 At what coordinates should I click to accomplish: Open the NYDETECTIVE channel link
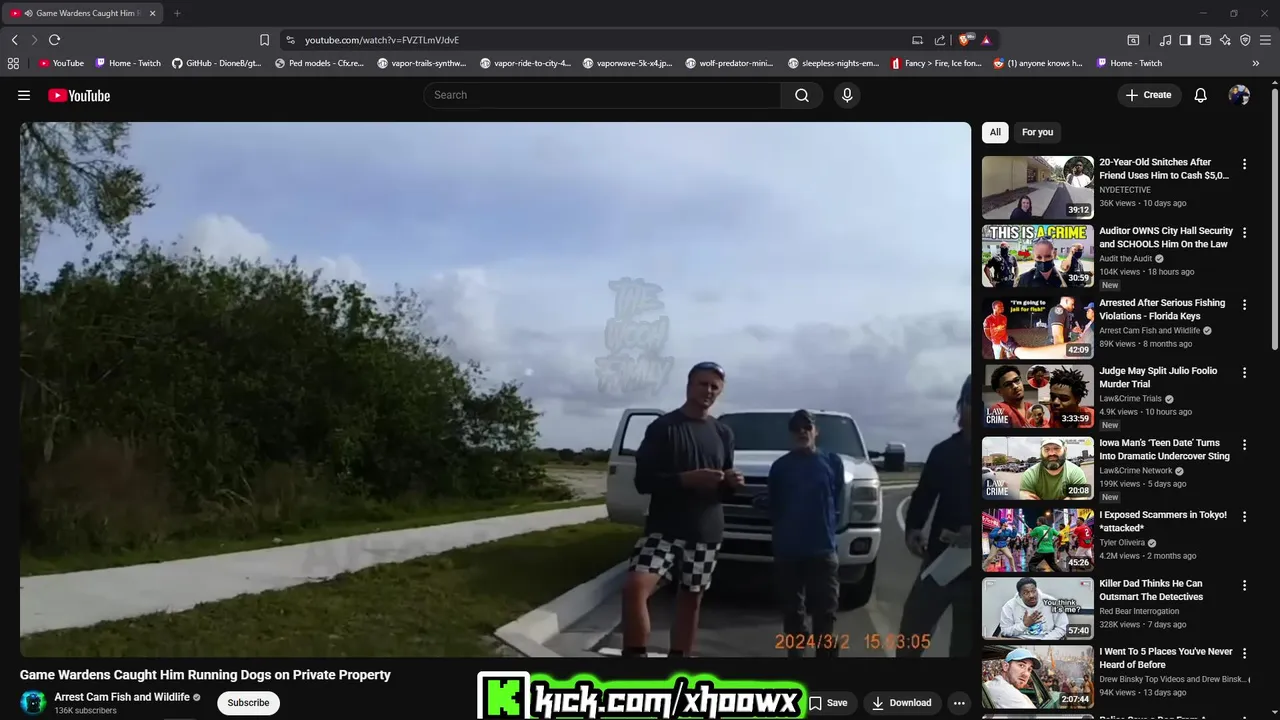pos(1125,190)
